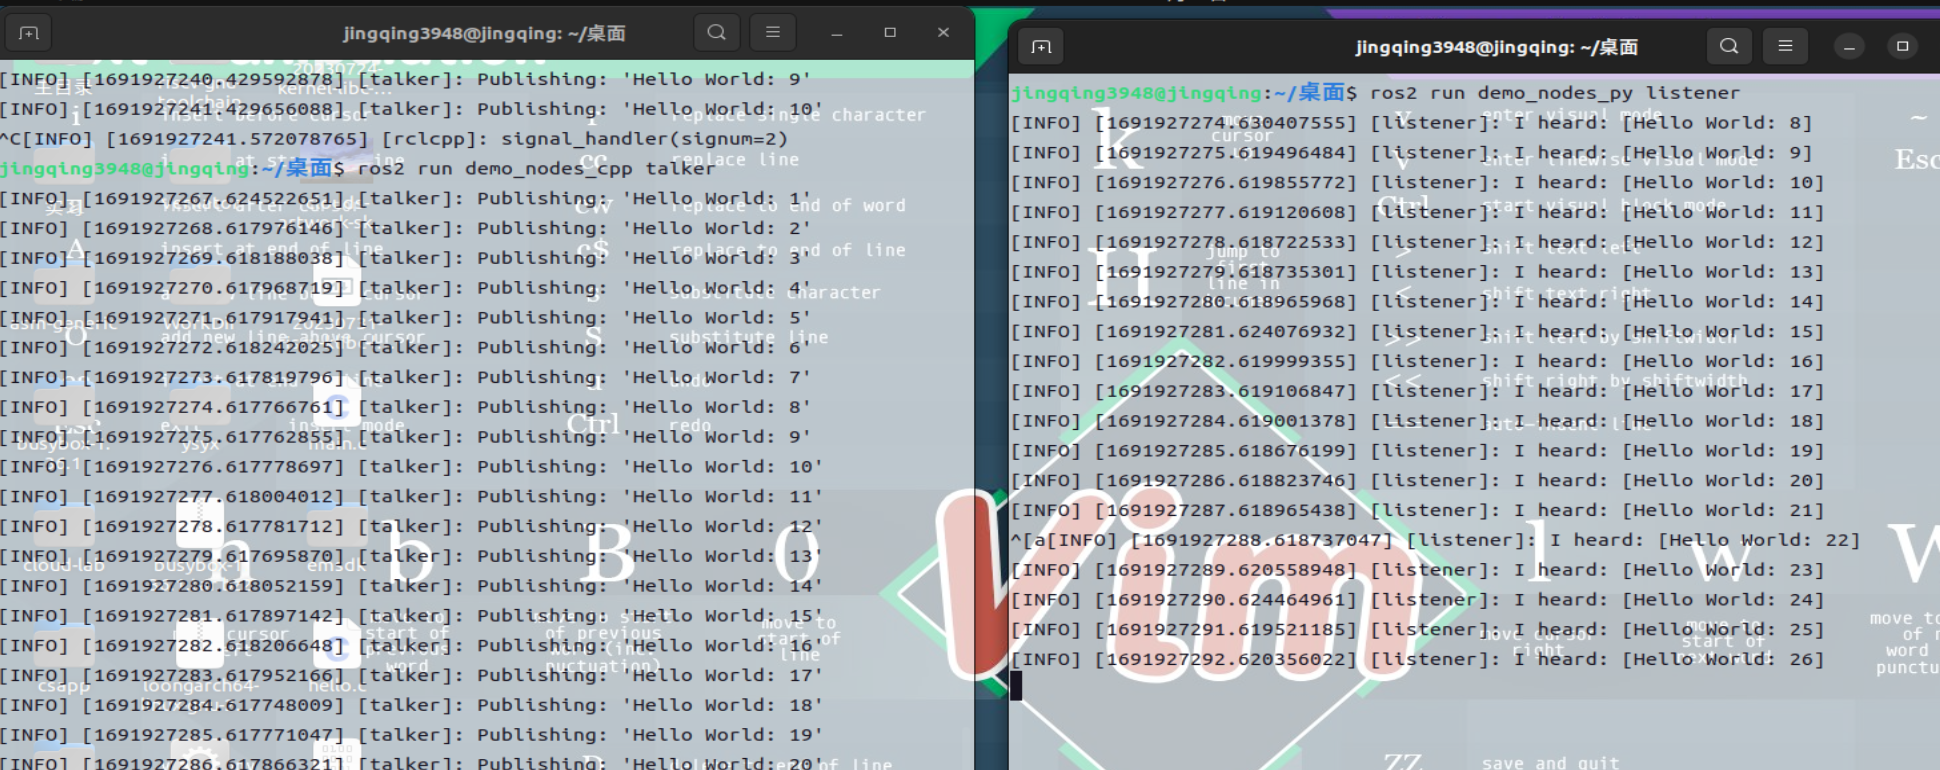
Task: Click talker line Publishing 'Hello World: 12'
Action: pyautogui.click(x=411, y=526)
